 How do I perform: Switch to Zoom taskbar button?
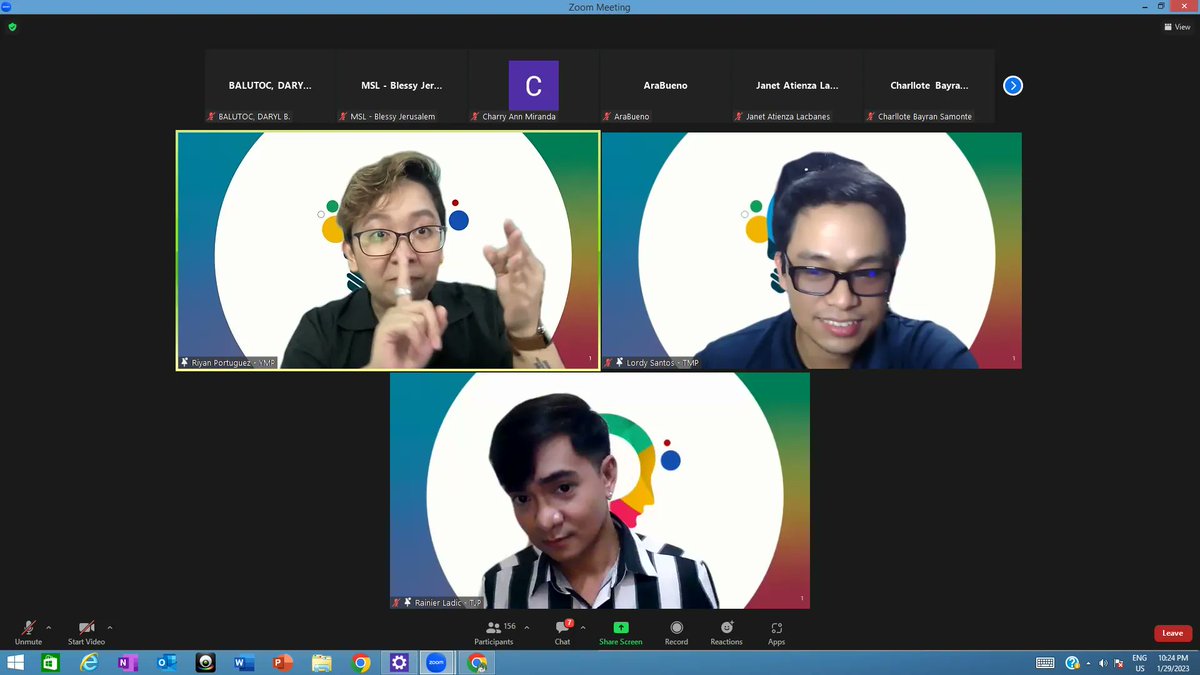click(437, 662)
